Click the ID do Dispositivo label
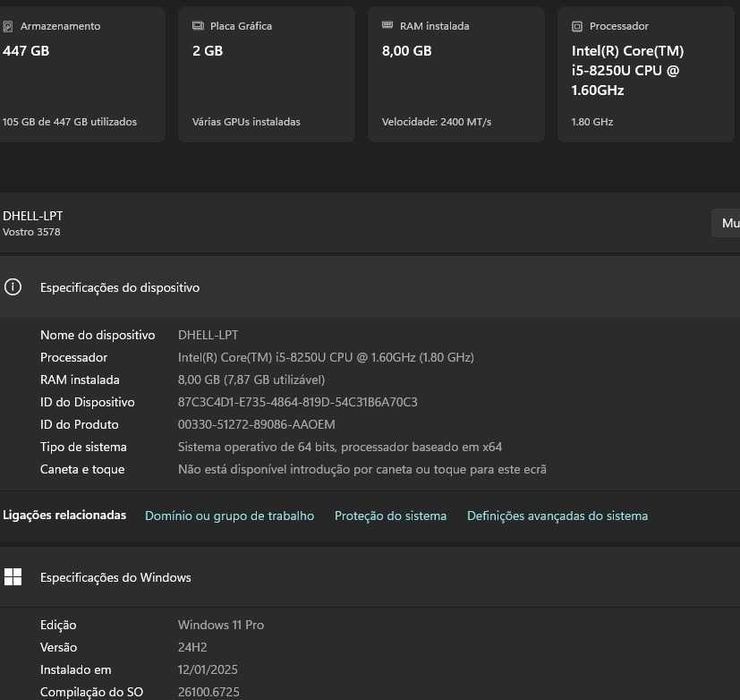 [x=87, y=402]
